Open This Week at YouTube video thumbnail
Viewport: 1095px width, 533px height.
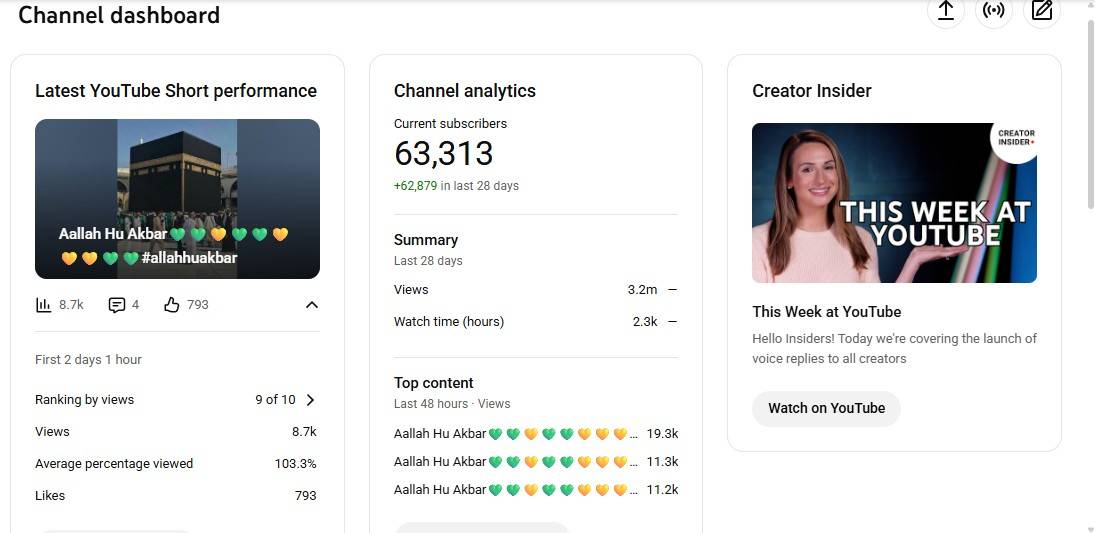(893, 203)
